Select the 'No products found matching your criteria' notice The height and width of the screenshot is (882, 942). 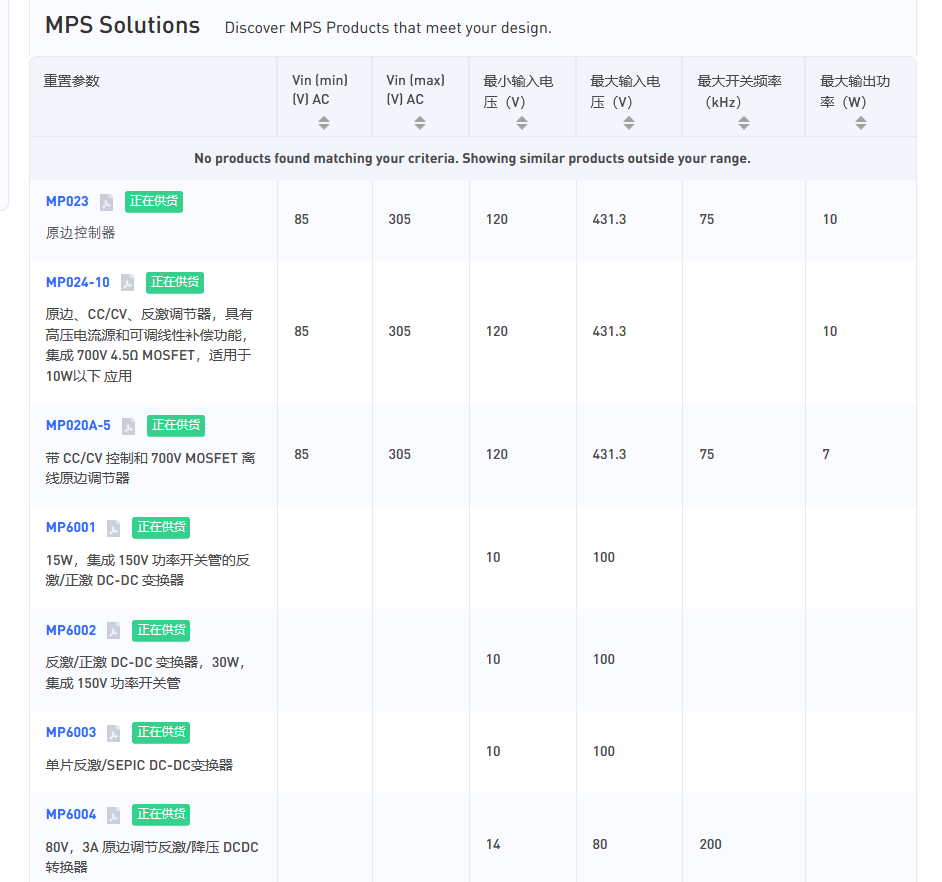(x=472, y=159)
